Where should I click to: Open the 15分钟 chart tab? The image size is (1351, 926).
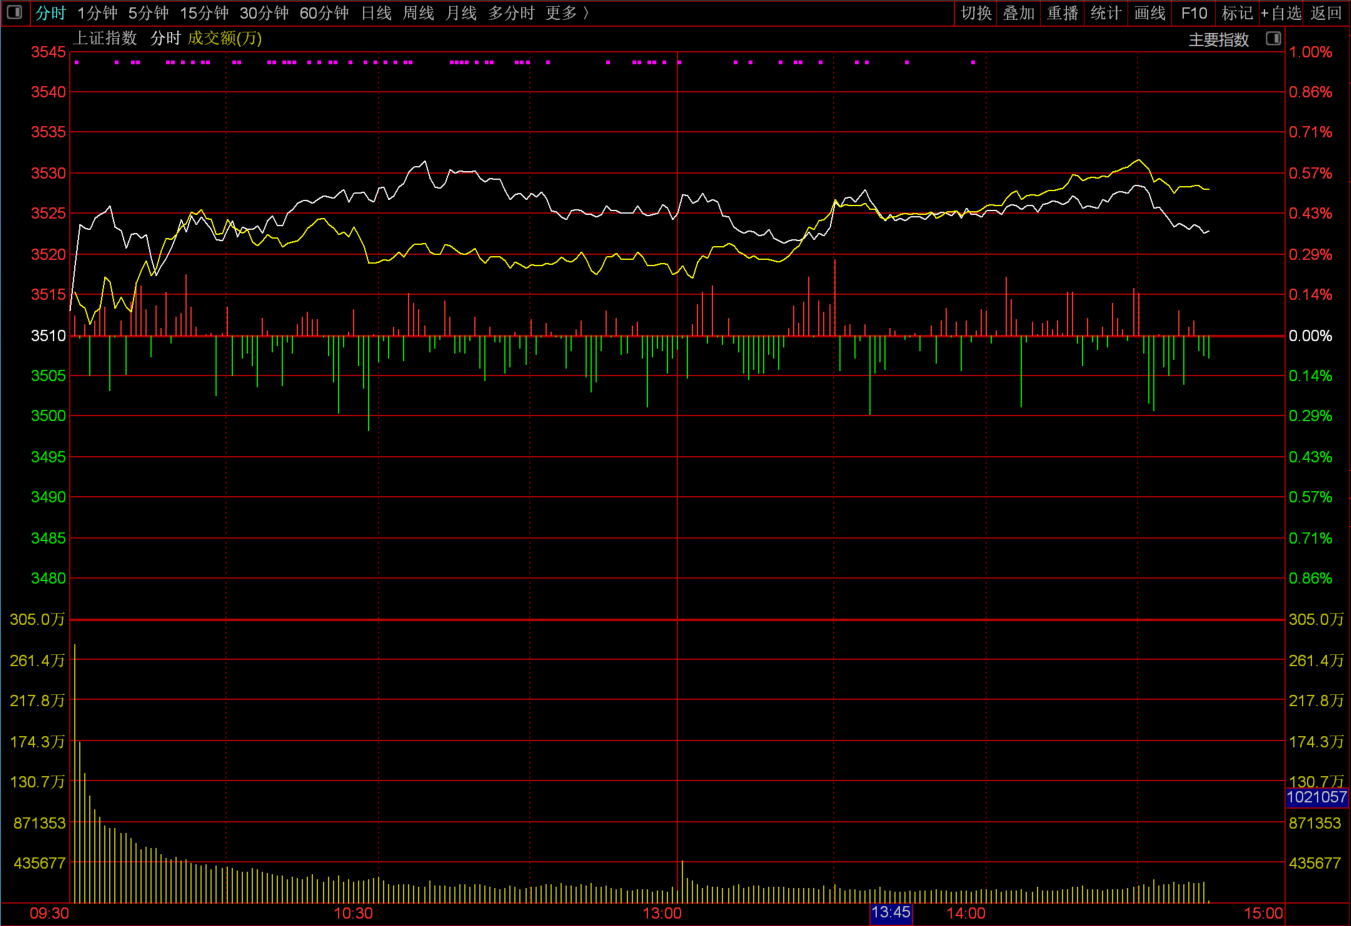pyautogui.click(x=204, y=13)
